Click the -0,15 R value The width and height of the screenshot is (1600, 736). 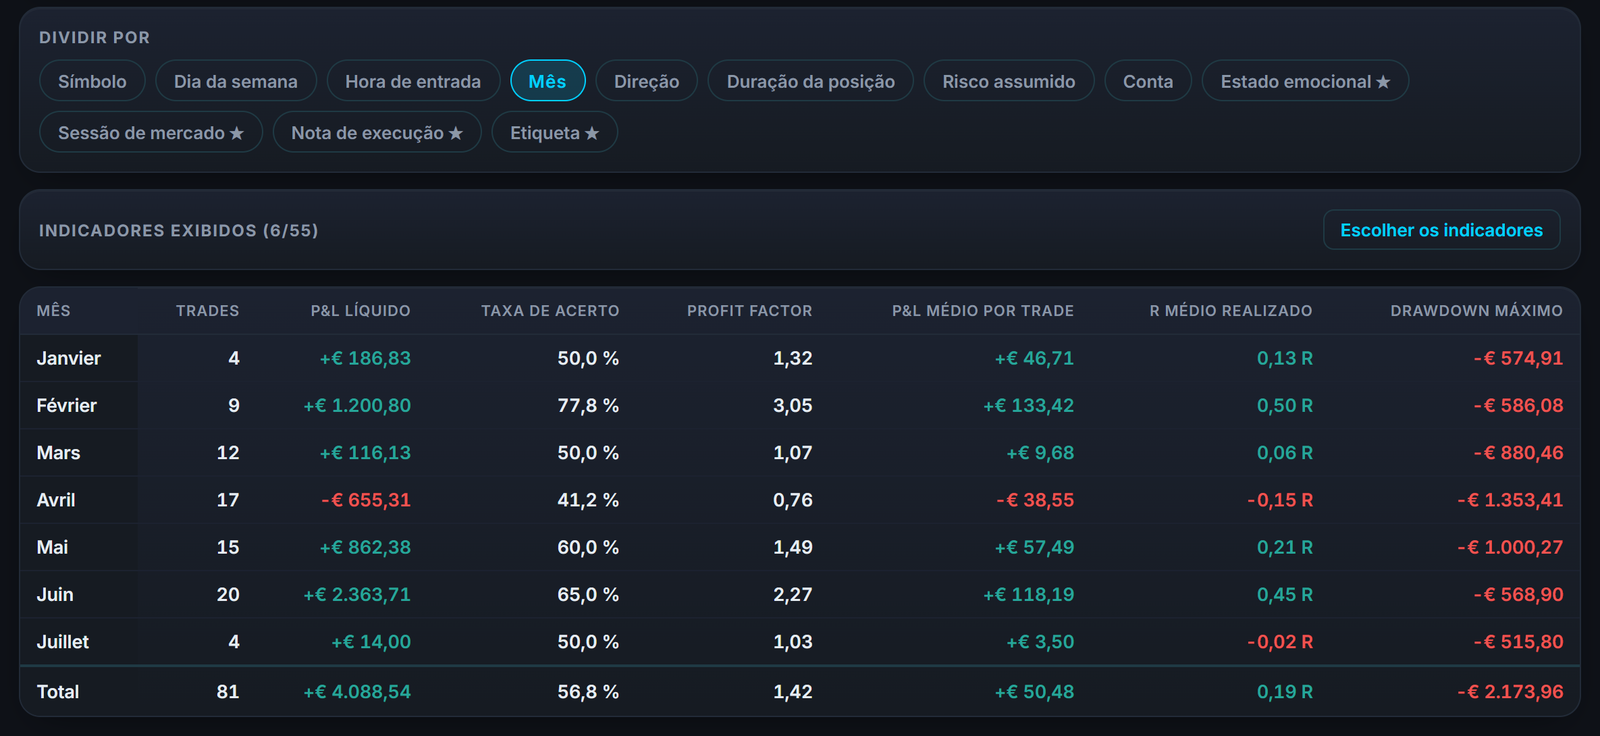coord(1280,500)
